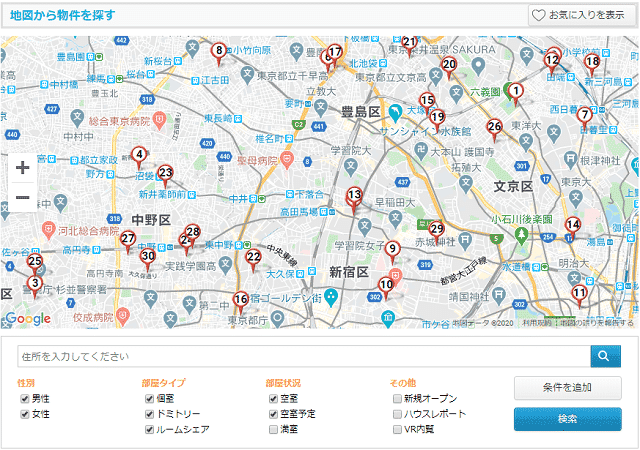The width and height of the screenshot is (640, 450).
Task: Open property marker number 26
Action: [x=494, y=127]
